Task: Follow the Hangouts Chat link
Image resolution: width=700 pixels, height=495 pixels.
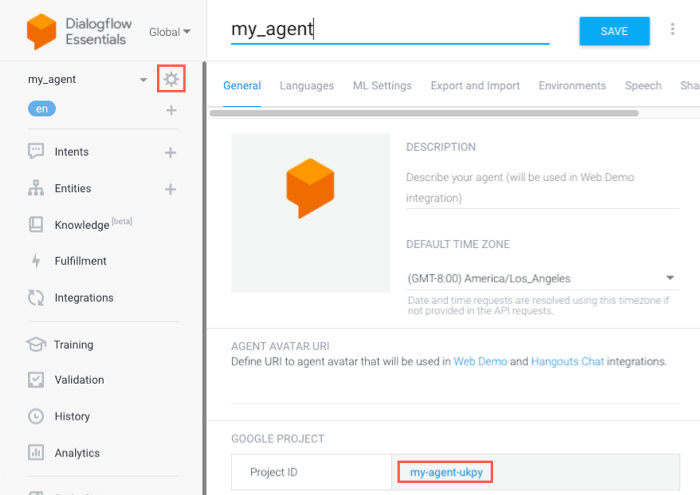Action: click(567, 362)
